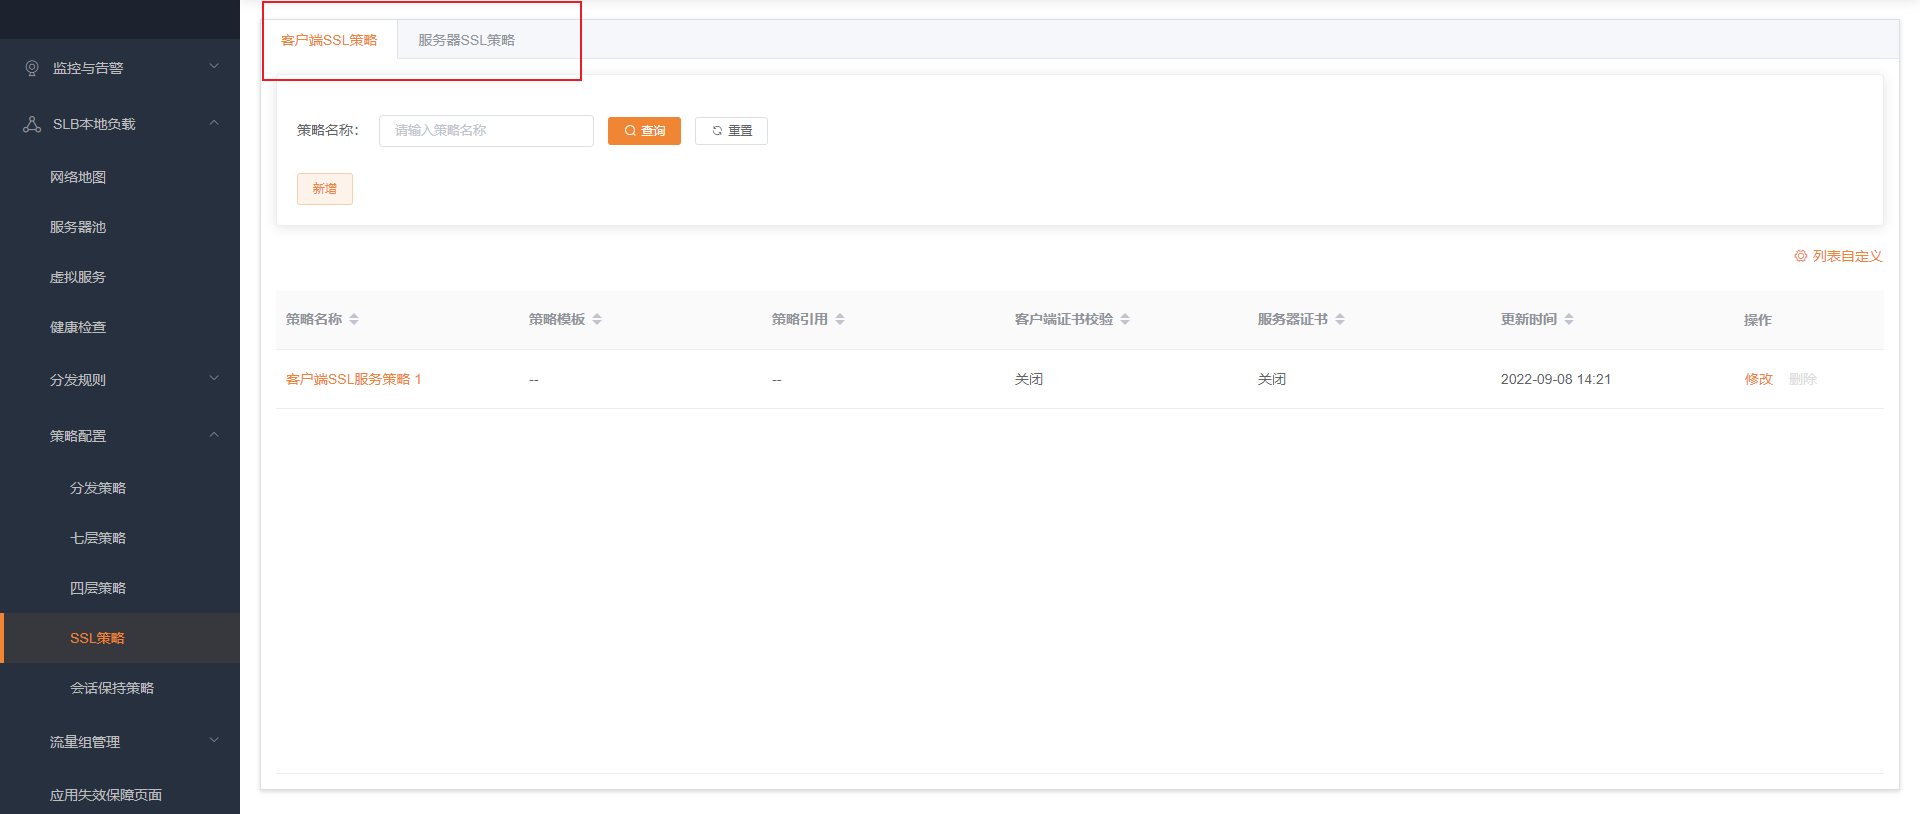Sort by 策略模板 column sort icon

coord(597,319)
